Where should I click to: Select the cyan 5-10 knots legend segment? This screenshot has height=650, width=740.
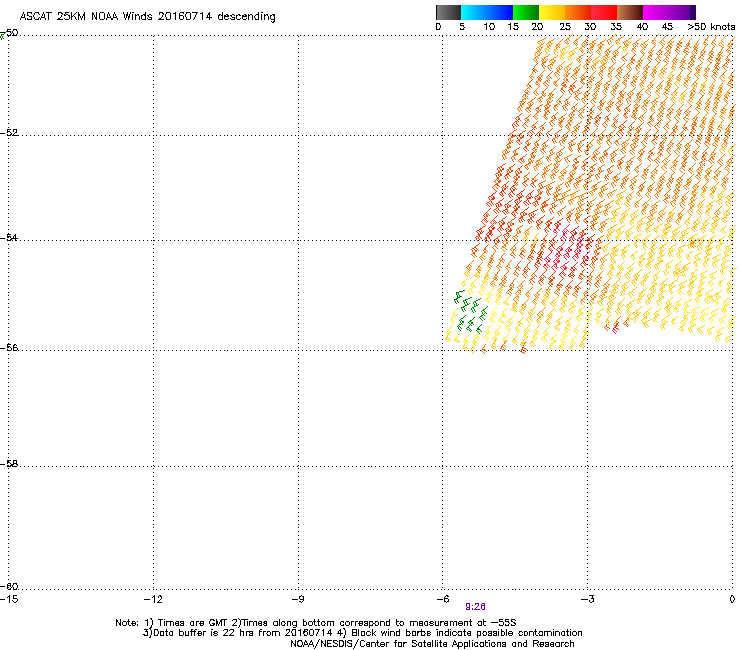(474, 12)
